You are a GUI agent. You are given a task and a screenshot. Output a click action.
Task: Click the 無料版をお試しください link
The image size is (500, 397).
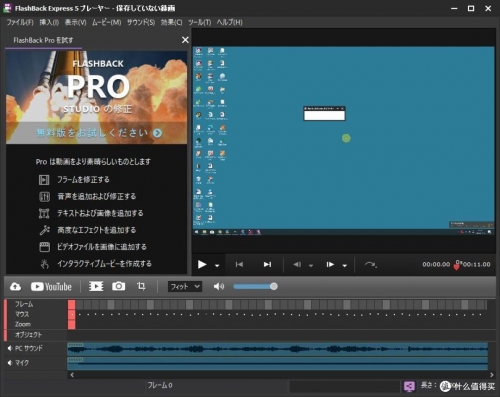pos(99,133)
